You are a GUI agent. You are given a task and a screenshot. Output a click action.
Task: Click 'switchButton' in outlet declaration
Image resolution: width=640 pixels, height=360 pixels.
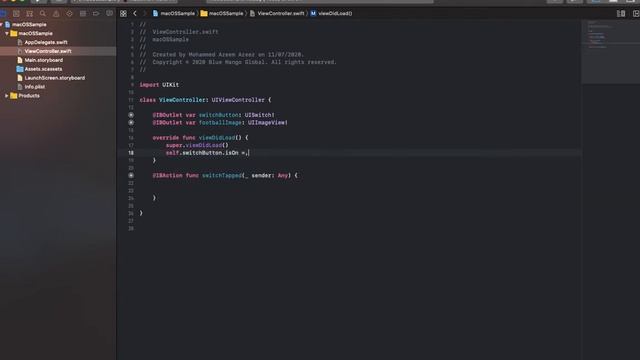pos(218,115)
